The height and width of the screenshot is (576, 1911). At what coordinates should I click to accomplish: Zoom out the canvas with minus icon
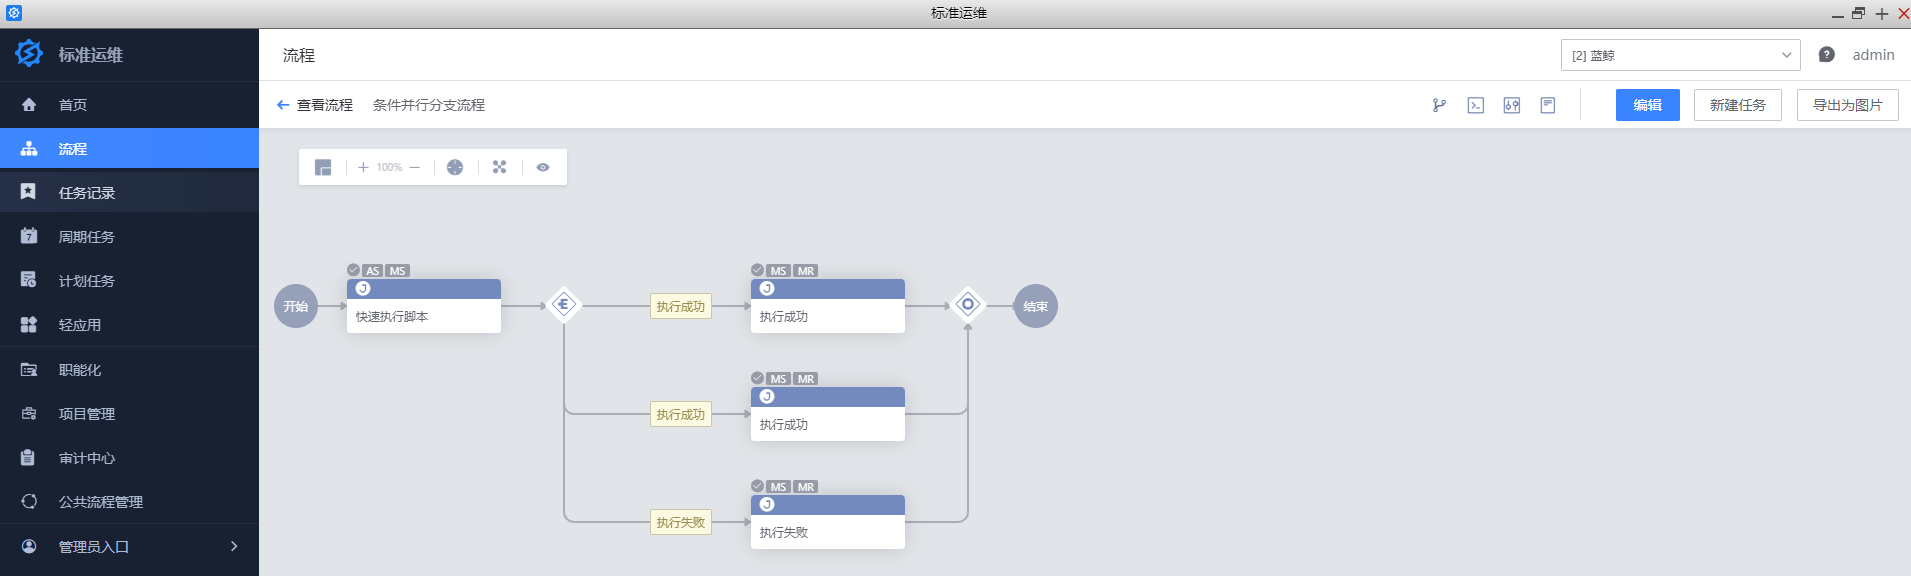point(415,167)
